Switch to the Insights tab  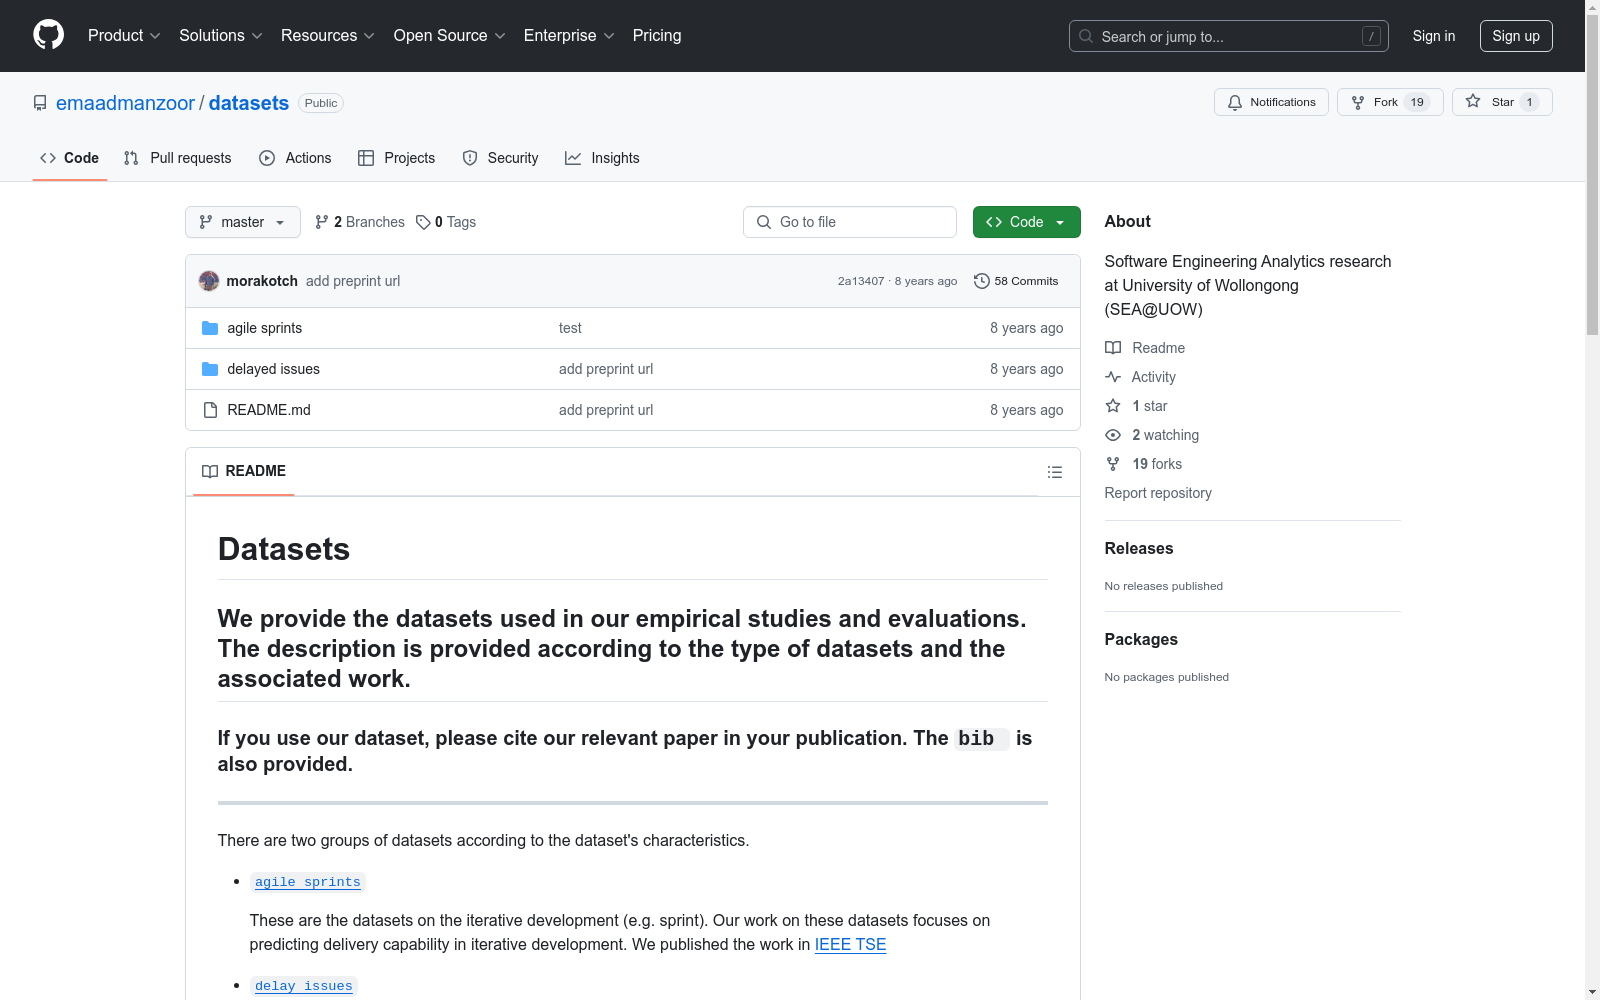[x=602, y=158]
